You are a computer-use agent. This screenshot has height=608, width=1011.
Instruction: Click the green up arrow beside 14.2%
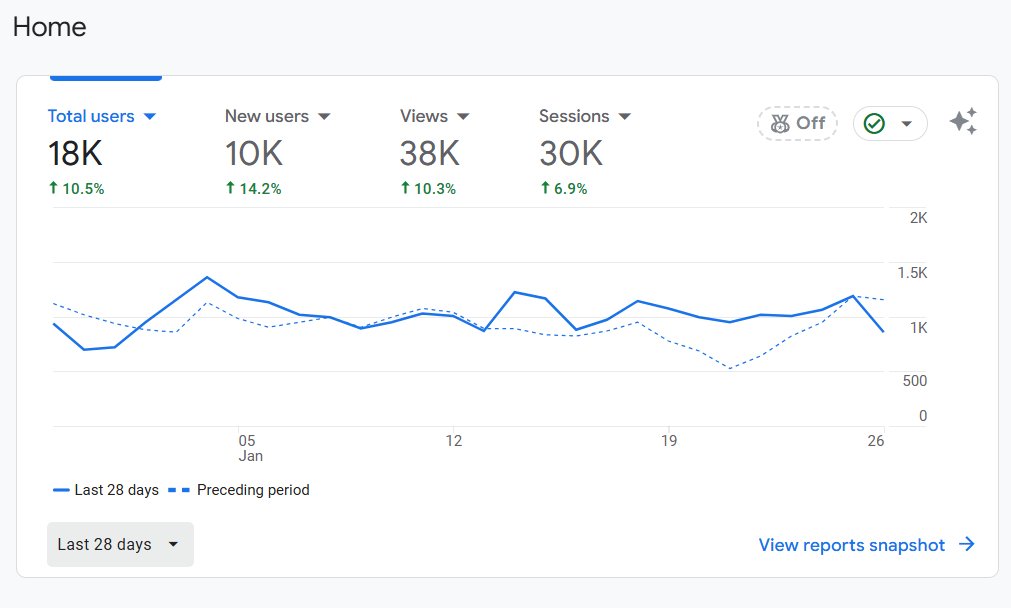pos(230,188)
